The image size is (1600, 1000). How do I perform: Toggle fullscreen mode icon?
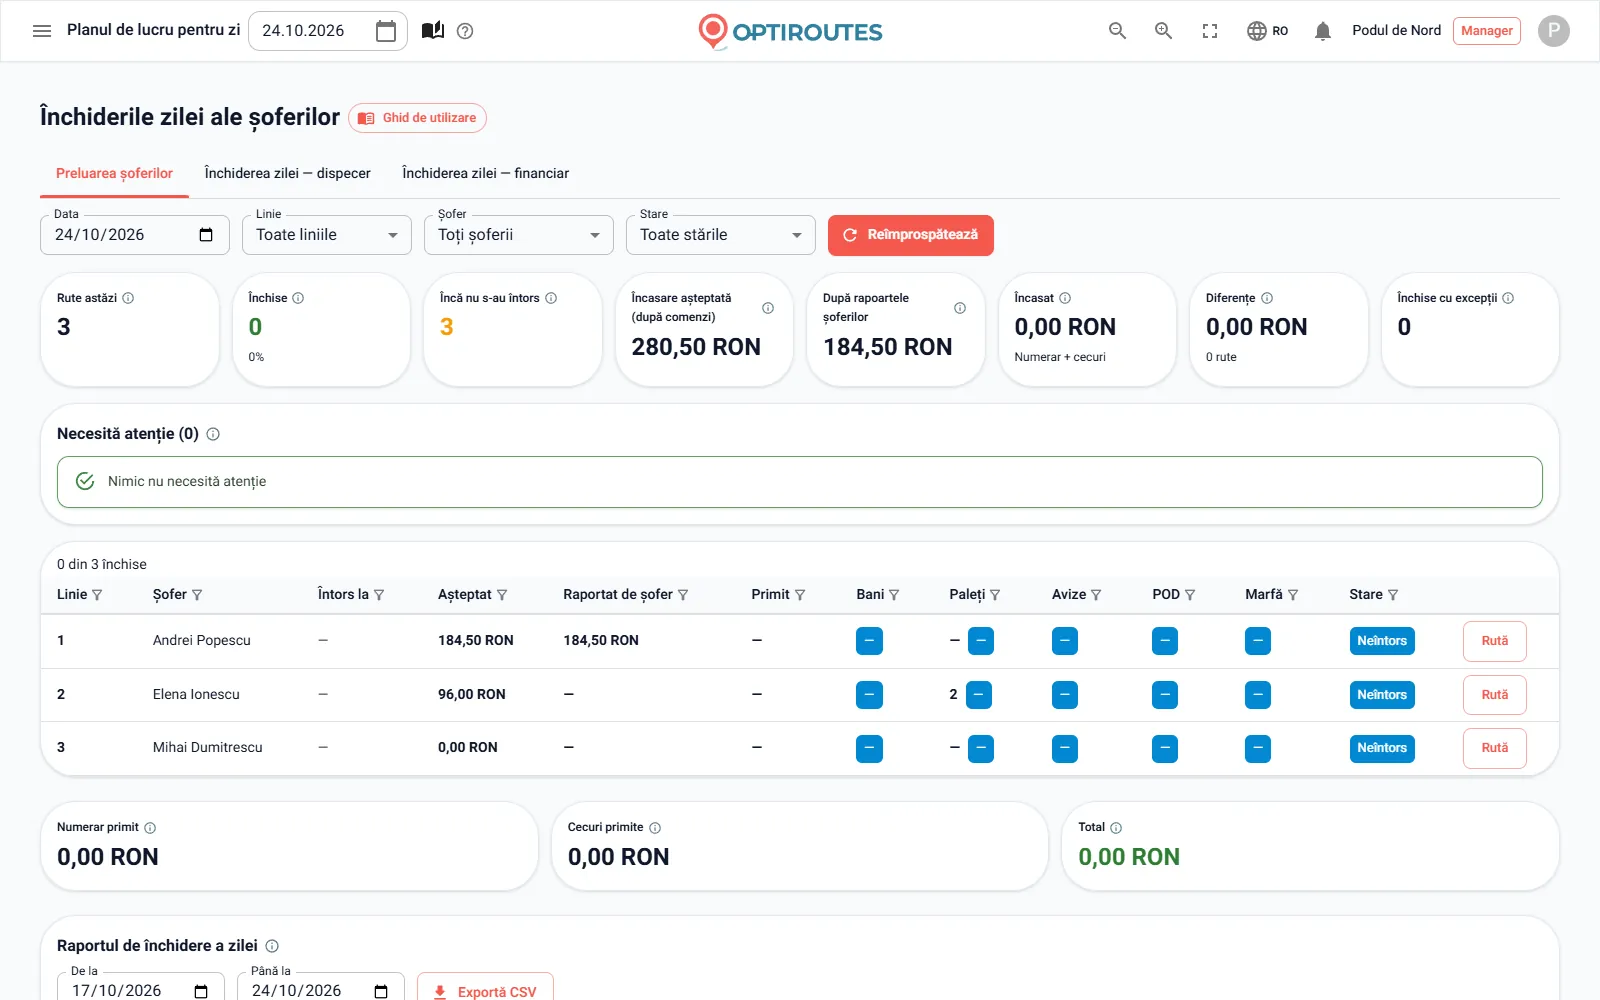tap(1210, 31)
